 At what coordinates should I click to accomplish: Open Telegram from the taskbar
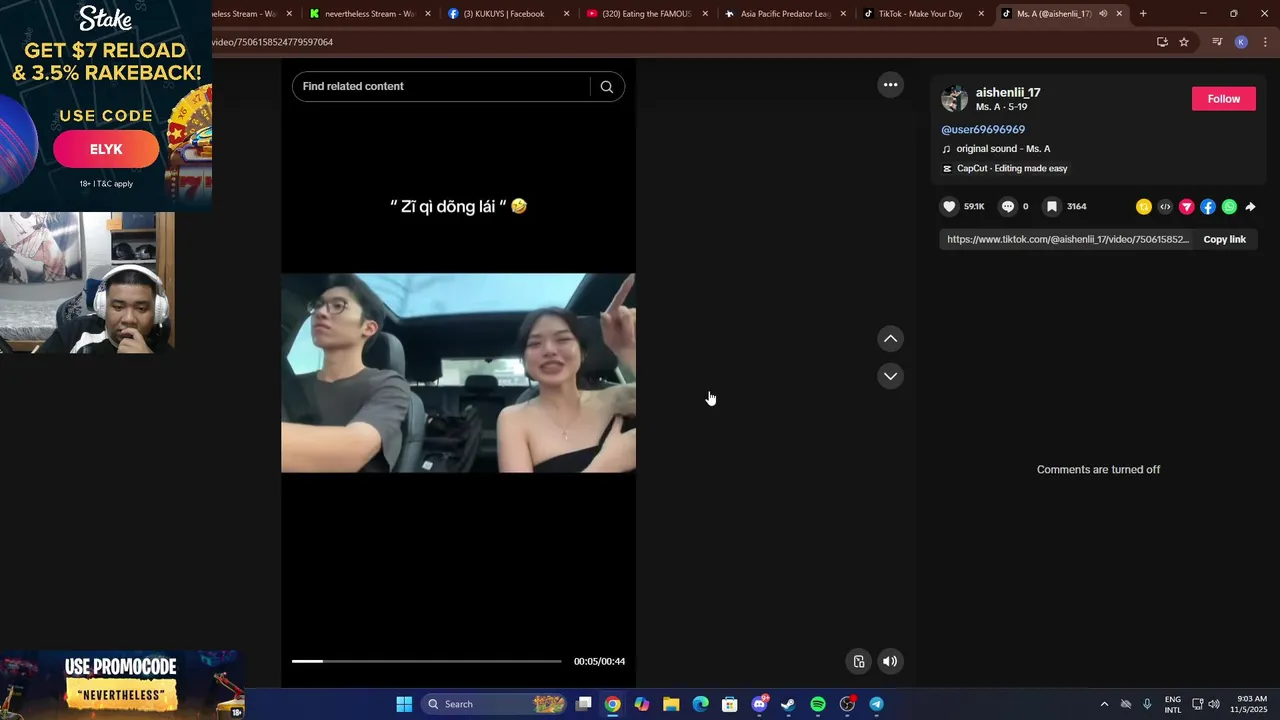(x=876, y=704)
